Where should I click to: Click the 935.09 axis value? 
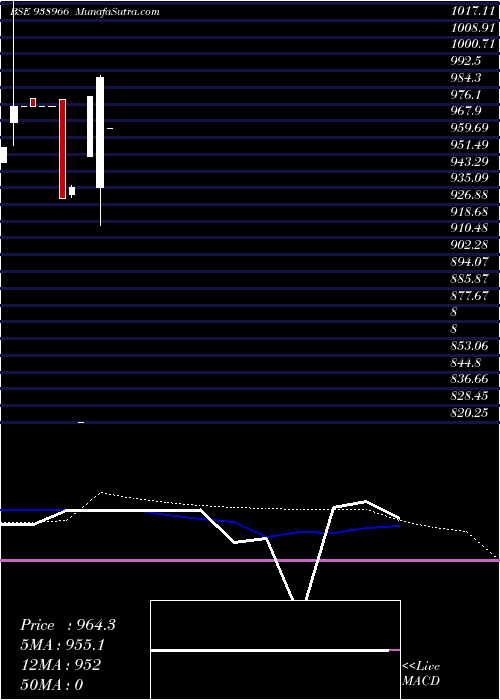pos(470,178)
